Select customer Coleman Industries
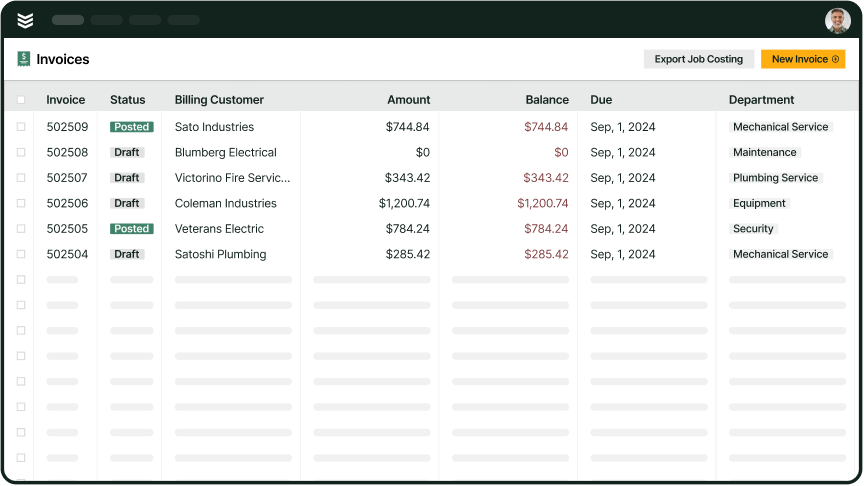The height and width of the screenshot is (486, 864). tap(225, 203)
